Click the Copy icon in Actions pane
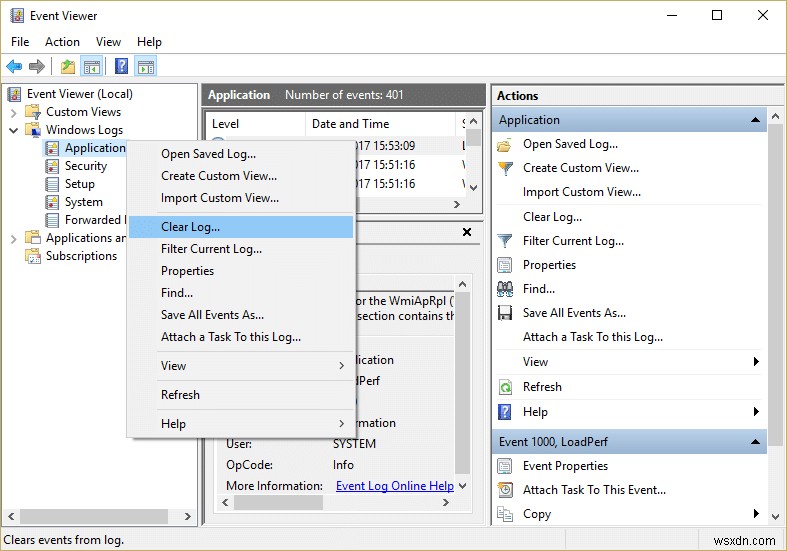 pyautogui.click(x=504, y=514)
